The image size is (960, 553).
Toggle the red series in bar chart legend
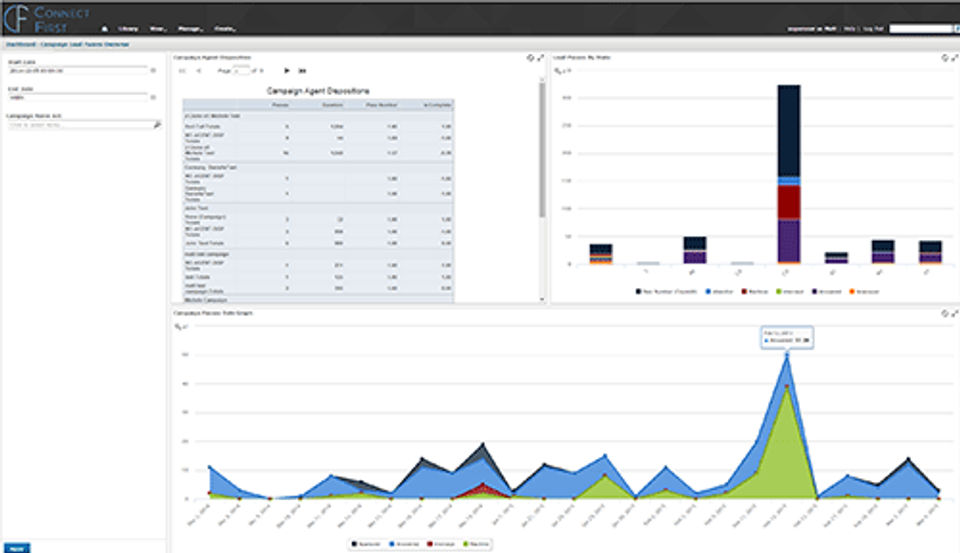(x=755, y=292)
